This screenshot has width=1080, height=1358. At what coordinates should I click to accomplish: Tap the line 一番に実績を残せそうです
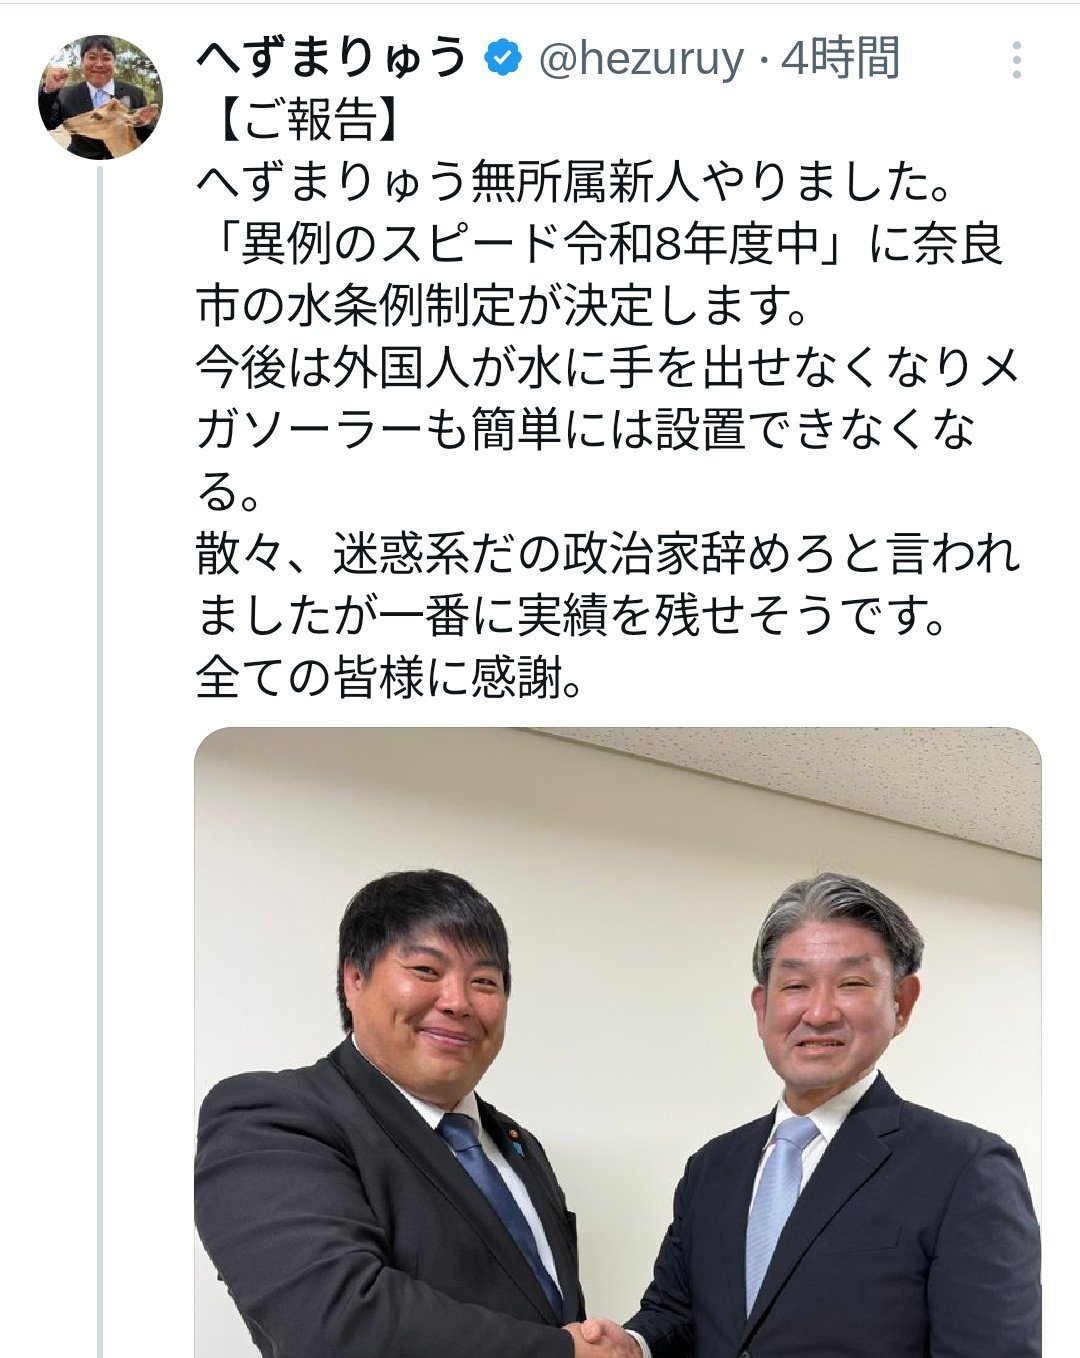click(x=572, y=616)
